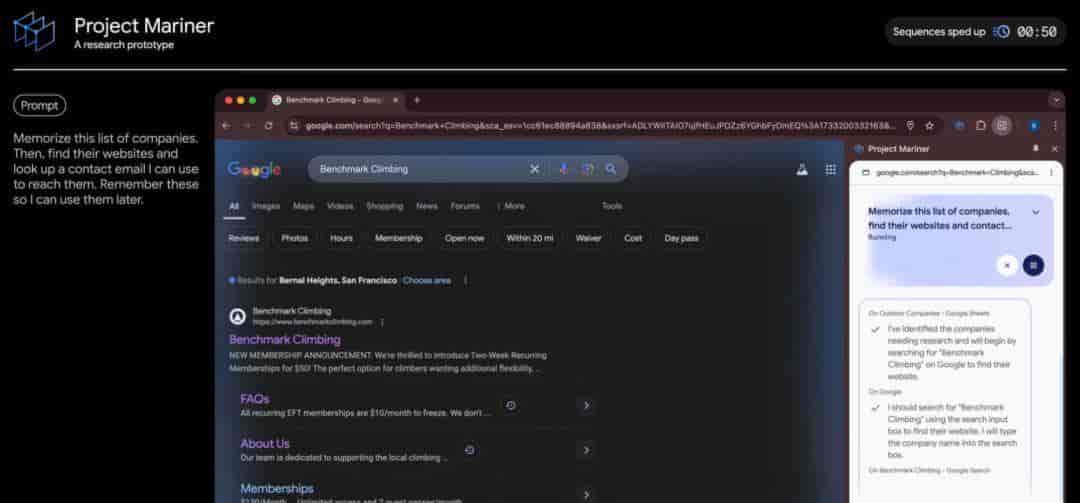Open Chrome three-dot menu
The image size is (1080, 503).
(1055, 125)
